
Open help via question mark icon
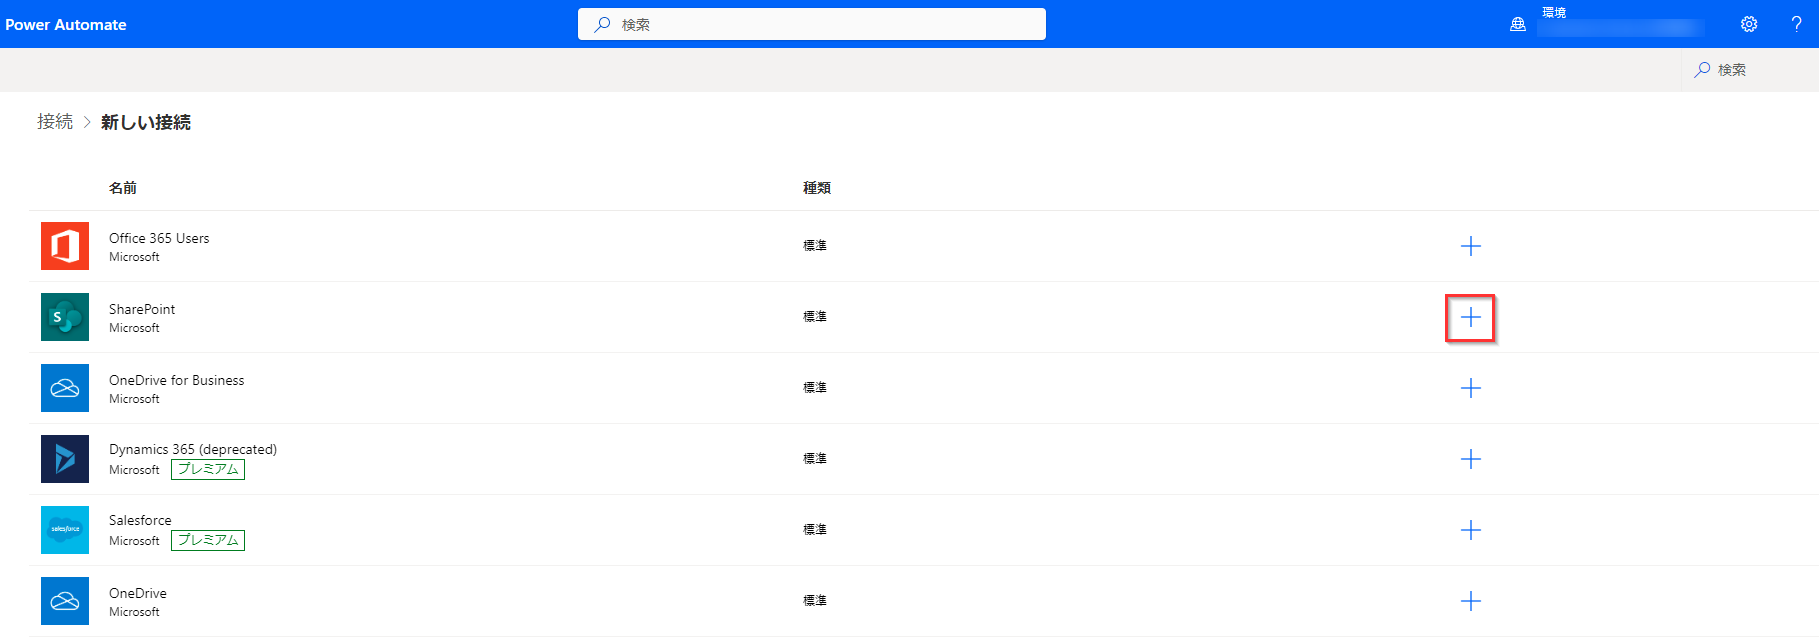1796,24
